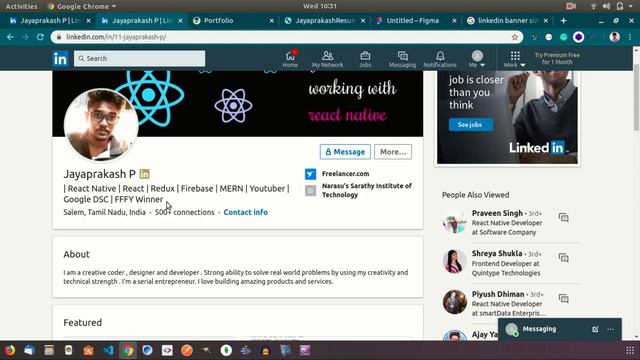
Task: Open Shreya Shukla's profile
Action: click(x=497, y=253)
